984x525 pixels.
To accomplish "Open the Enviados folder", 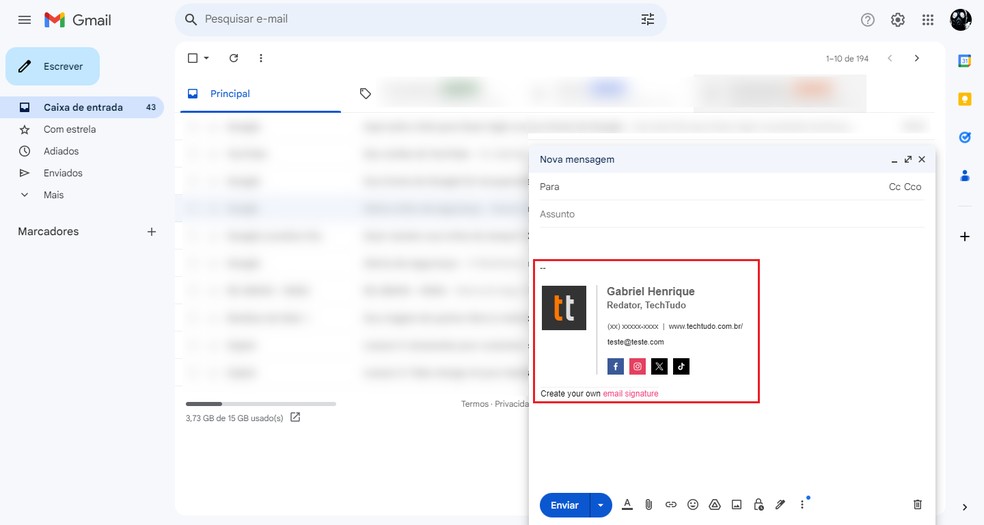I will [x=62, y=173].
